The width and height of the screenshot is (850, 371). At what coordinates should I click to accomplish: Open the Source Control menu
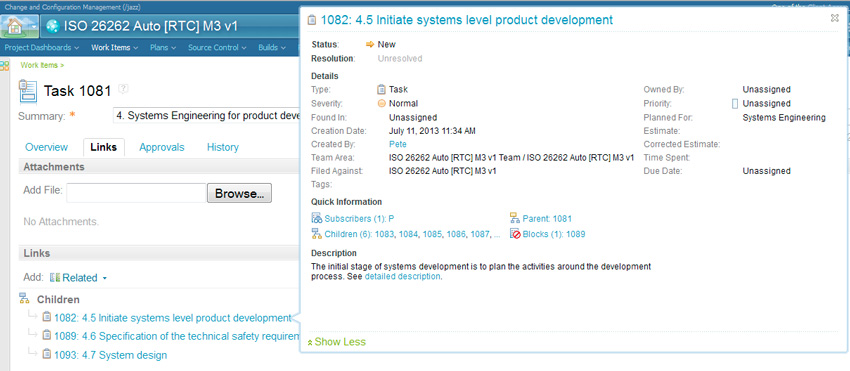(x=217, y=48)
